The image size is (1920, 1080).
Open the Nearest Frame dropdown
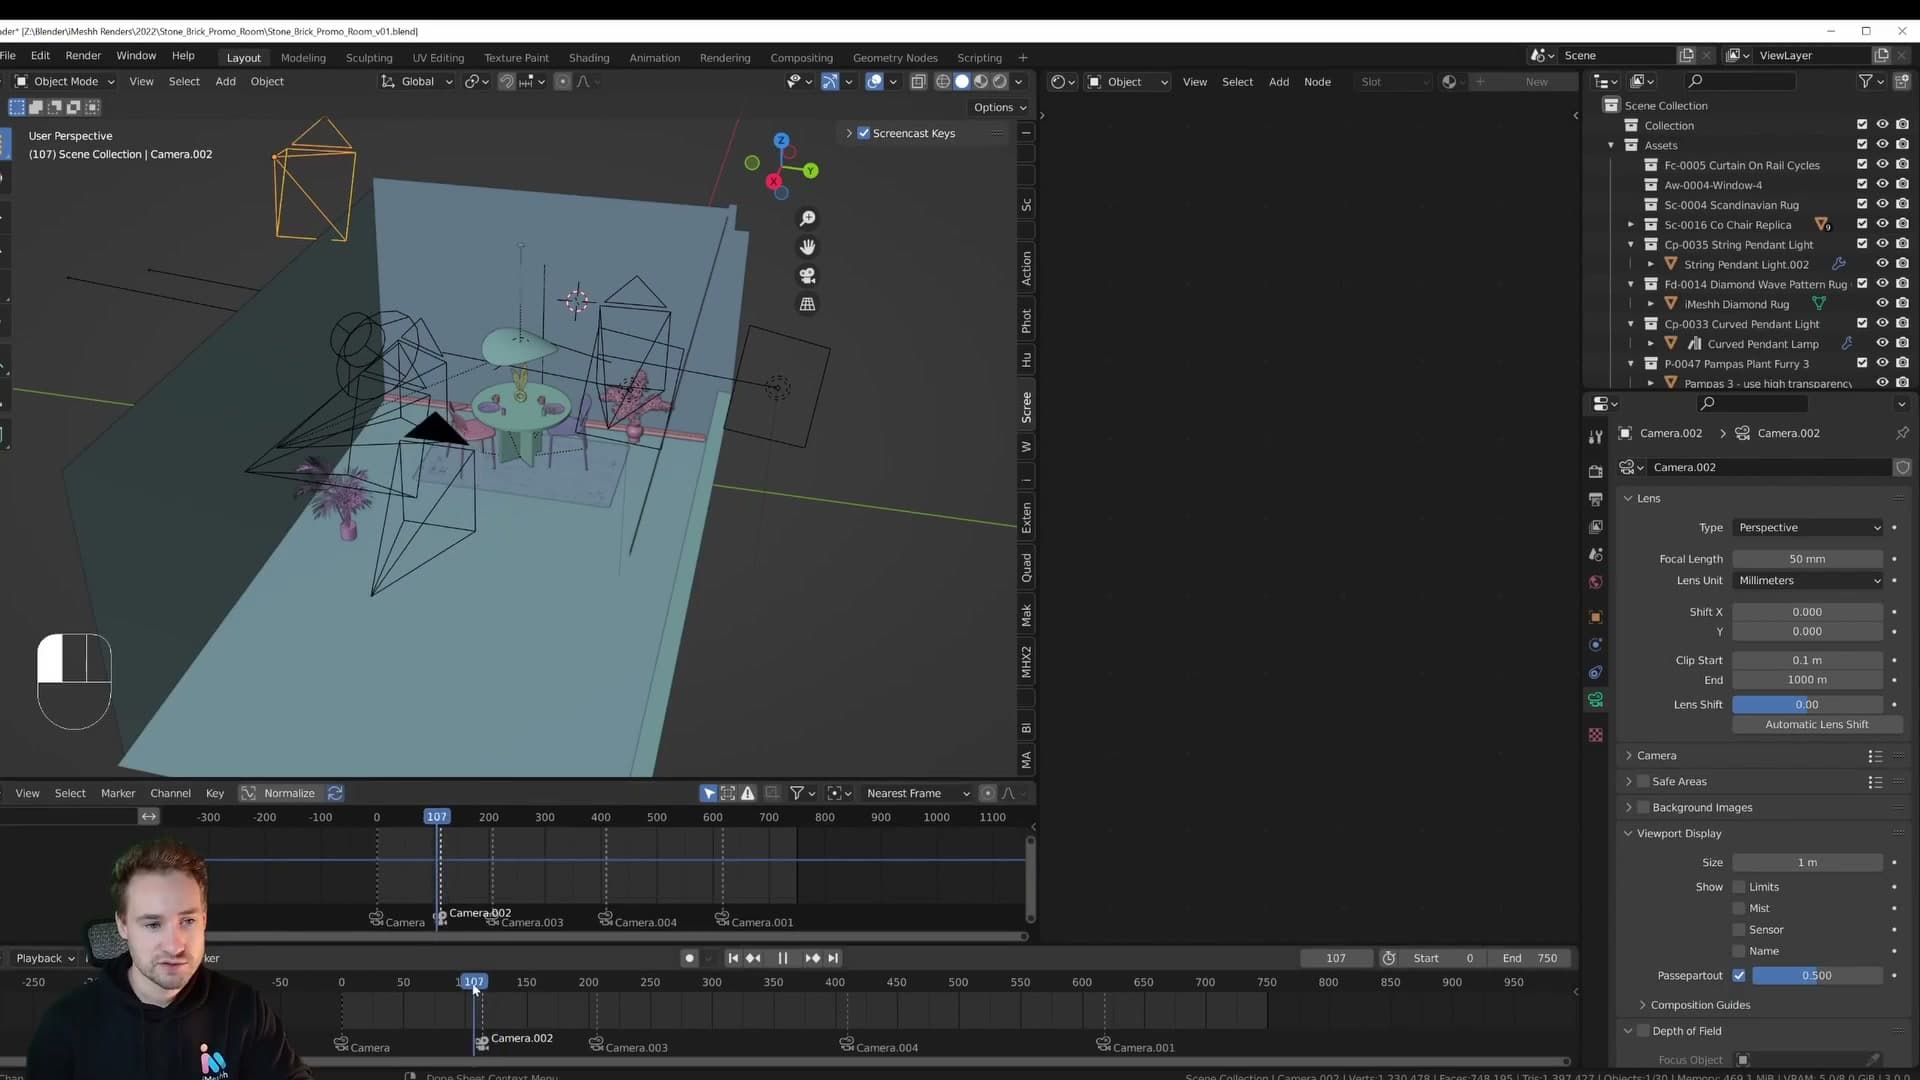pyautogui.click(x=917, y=793)
